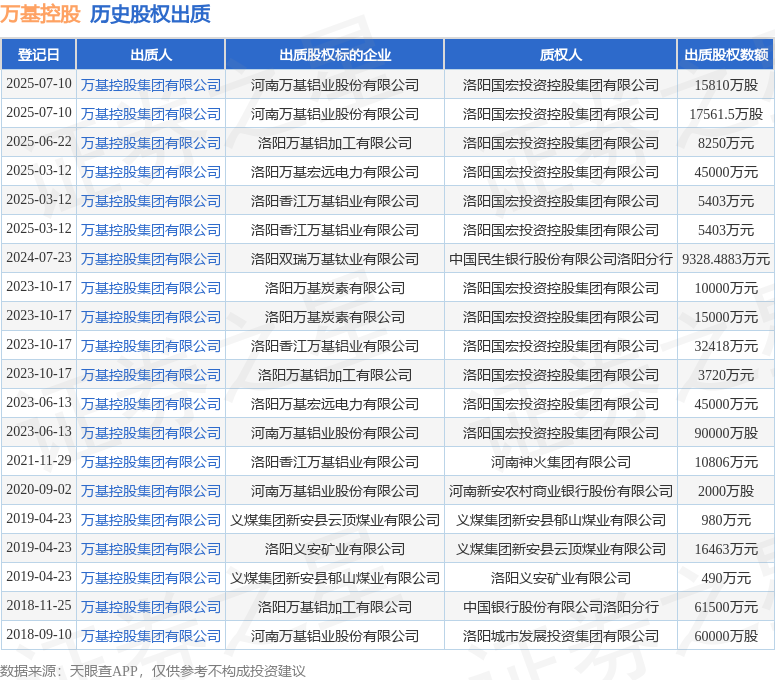Select the 洛阳双瑞万基钛业有限公司 cell
This screenshot has height=680, width=775.
click(x=334, y=259)
